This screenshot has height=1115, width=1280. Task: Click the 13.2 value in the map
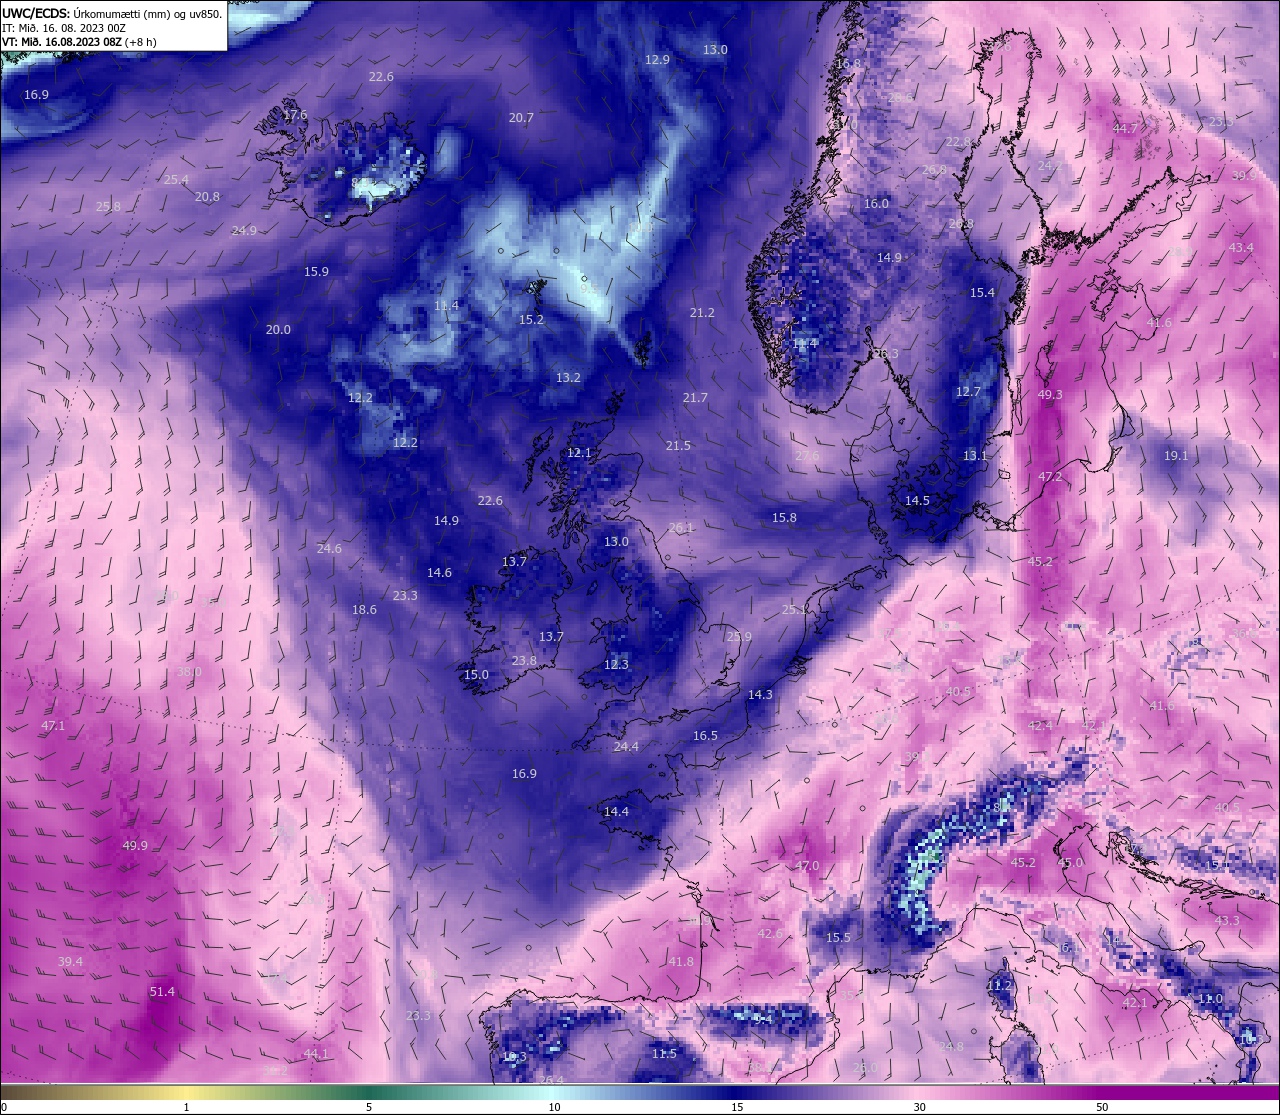point(568,378)
